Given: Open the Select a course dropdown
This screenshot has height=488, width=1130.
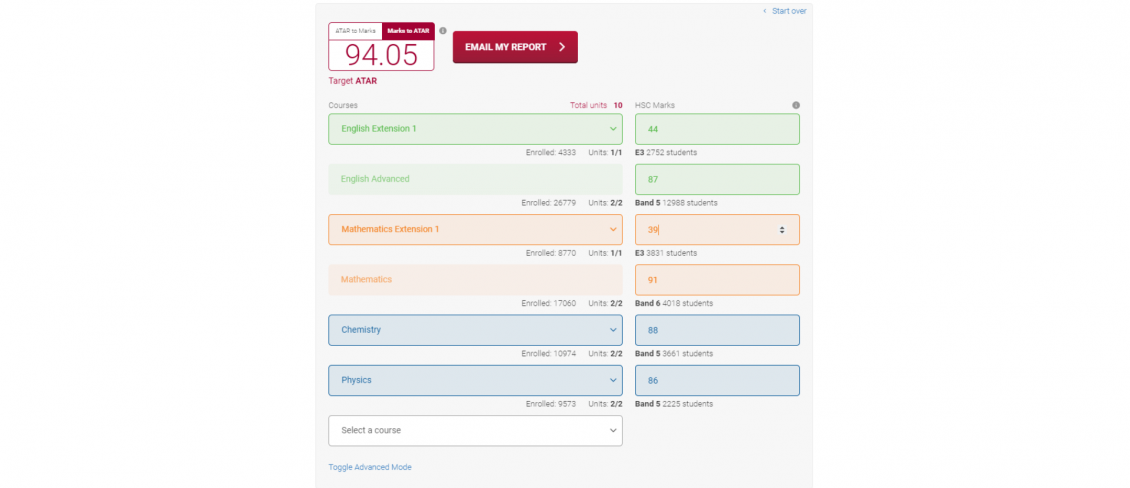Looking at the screenshot, I should click(475, 430).
